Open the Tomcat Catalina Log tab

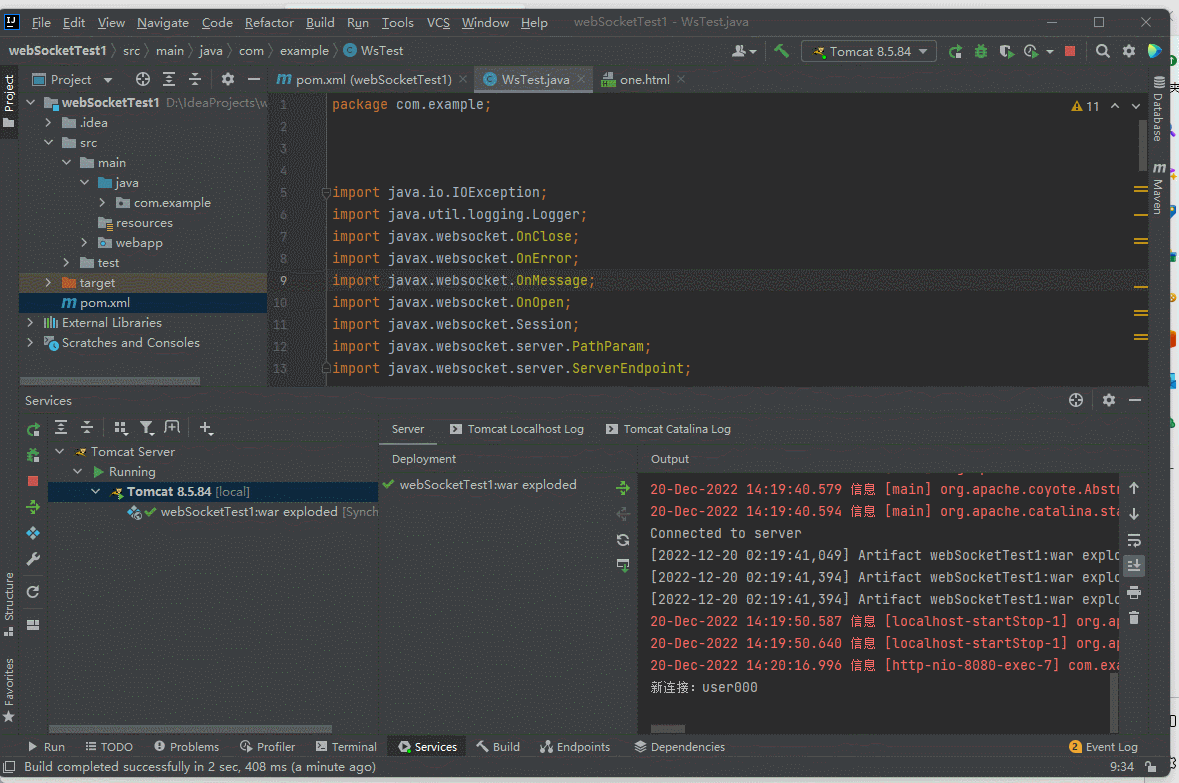pyautogui.click(x=676, y=429)
